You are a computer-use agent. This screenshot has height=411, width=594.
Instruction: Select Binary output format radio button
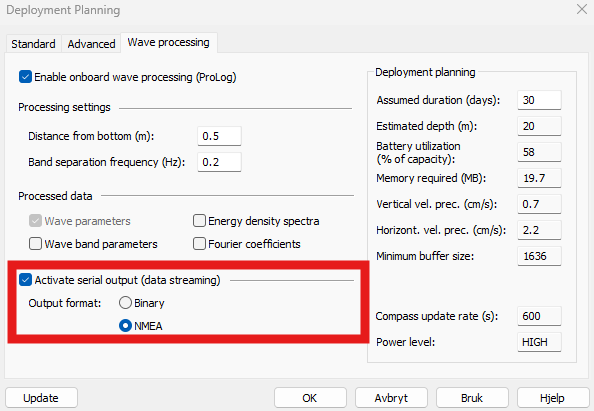(125, 303)
